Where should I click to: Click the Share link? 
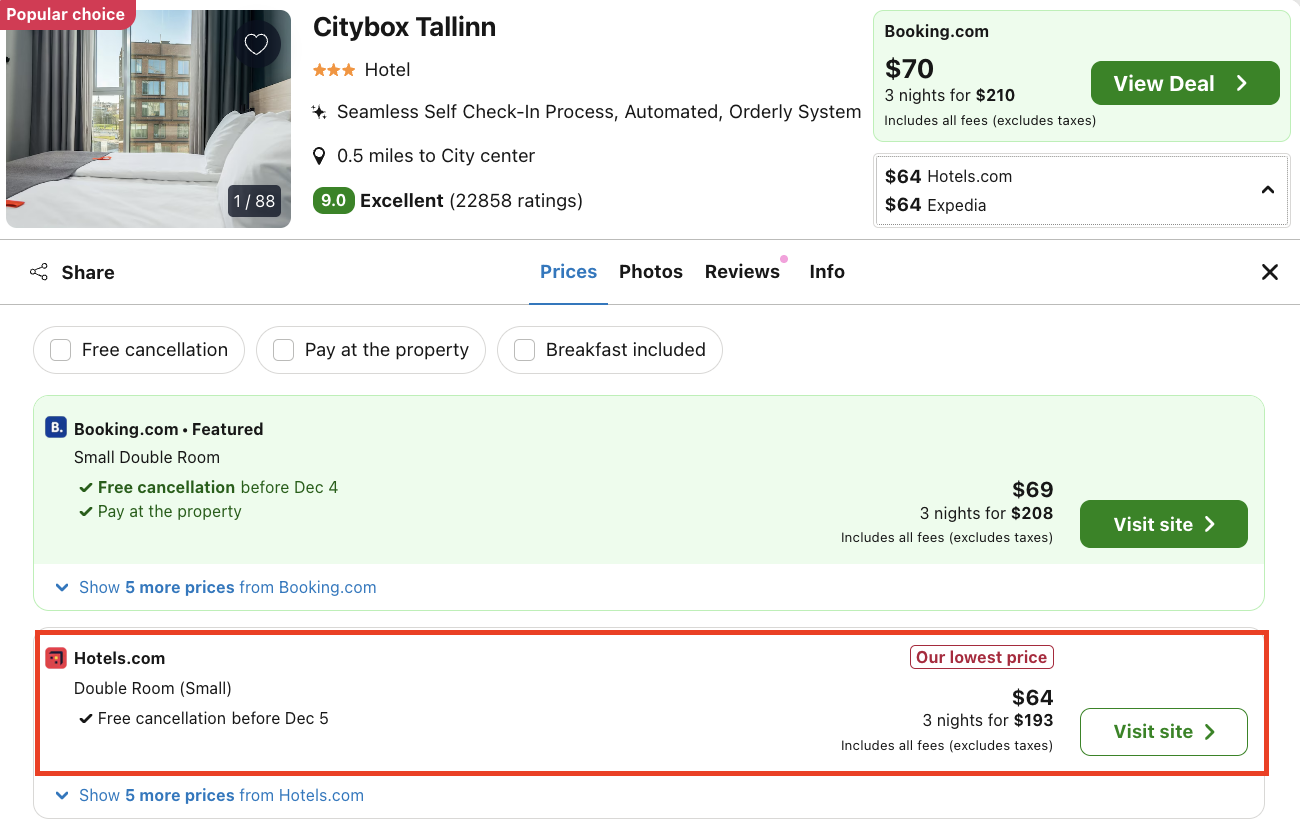(x=88, y=272)
